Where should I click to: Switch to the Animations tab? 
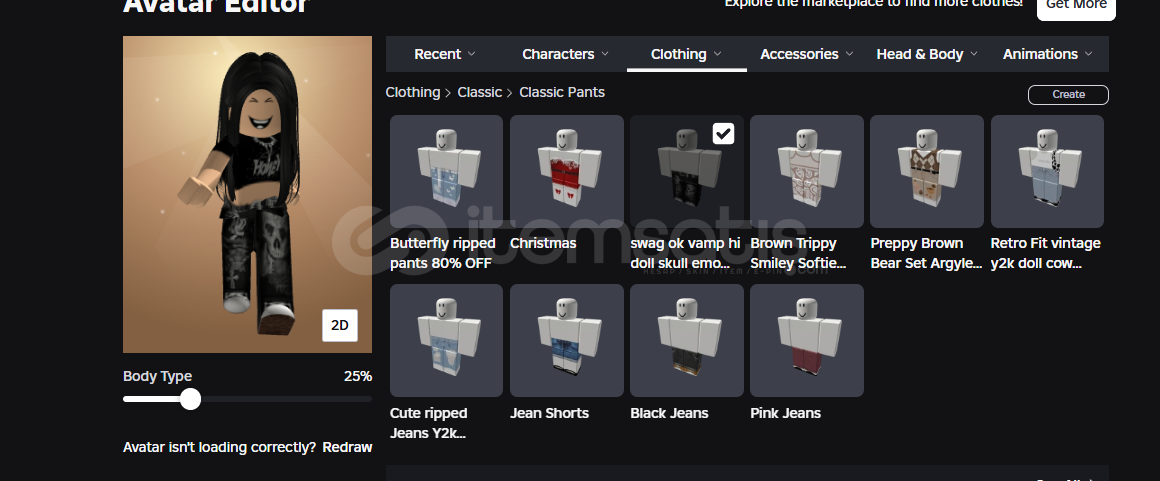(1048, 54)
